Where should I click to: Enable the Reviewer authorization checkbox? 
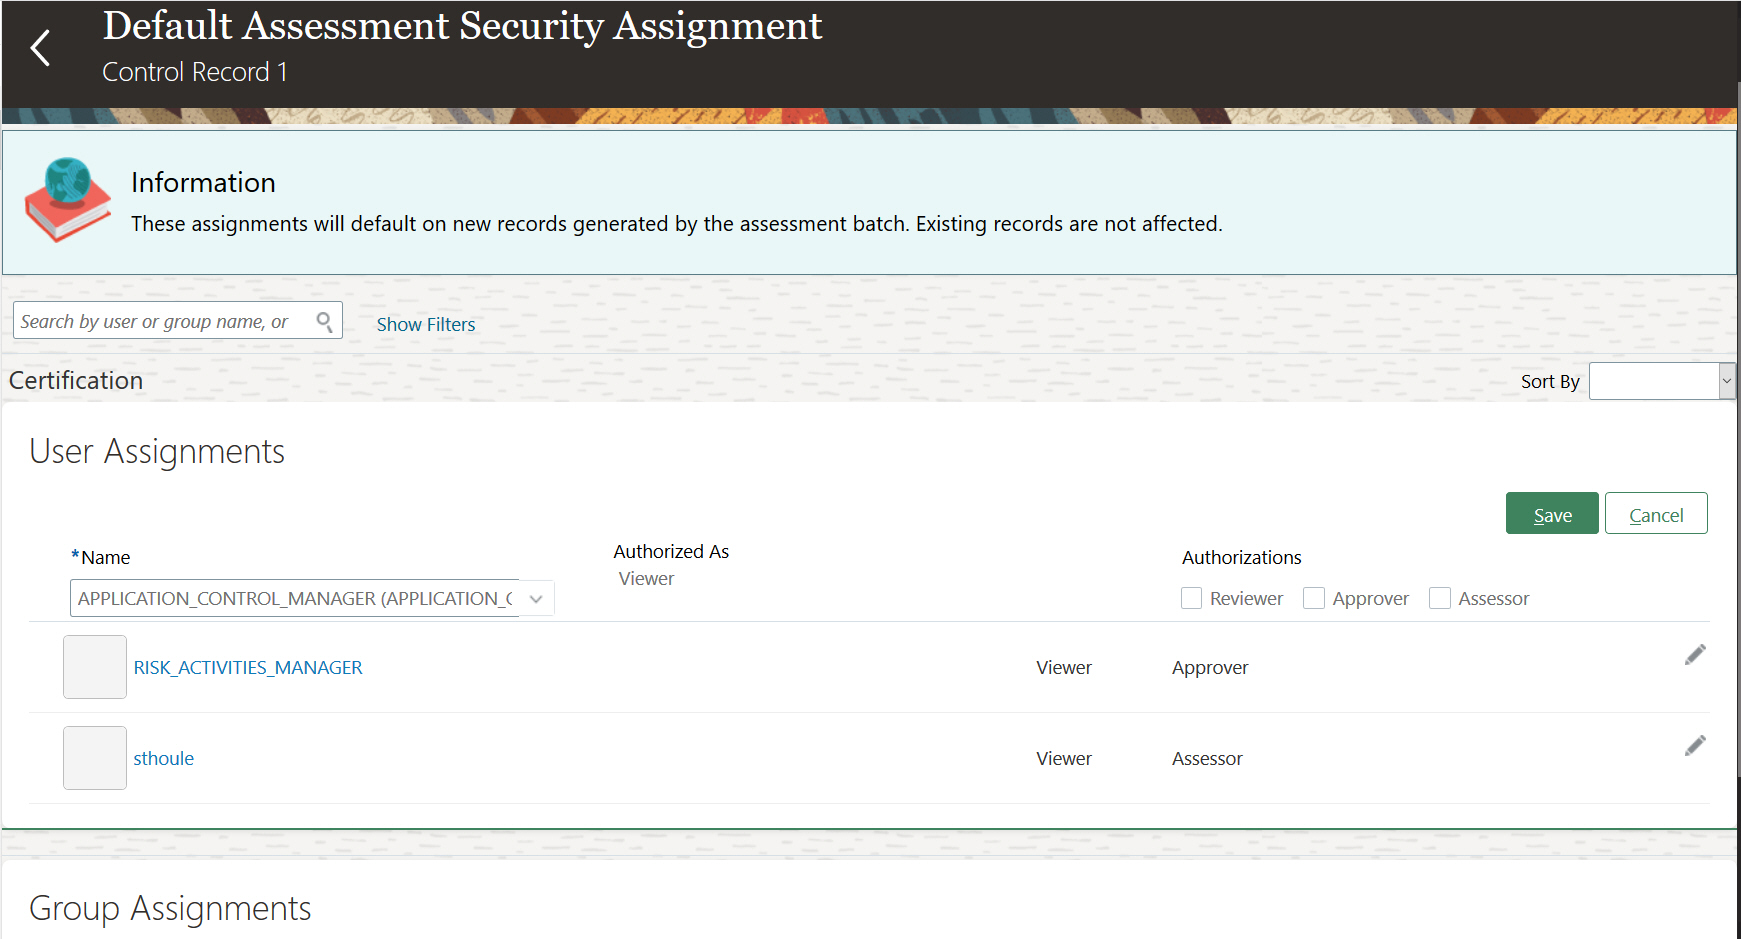(1191, 598)
